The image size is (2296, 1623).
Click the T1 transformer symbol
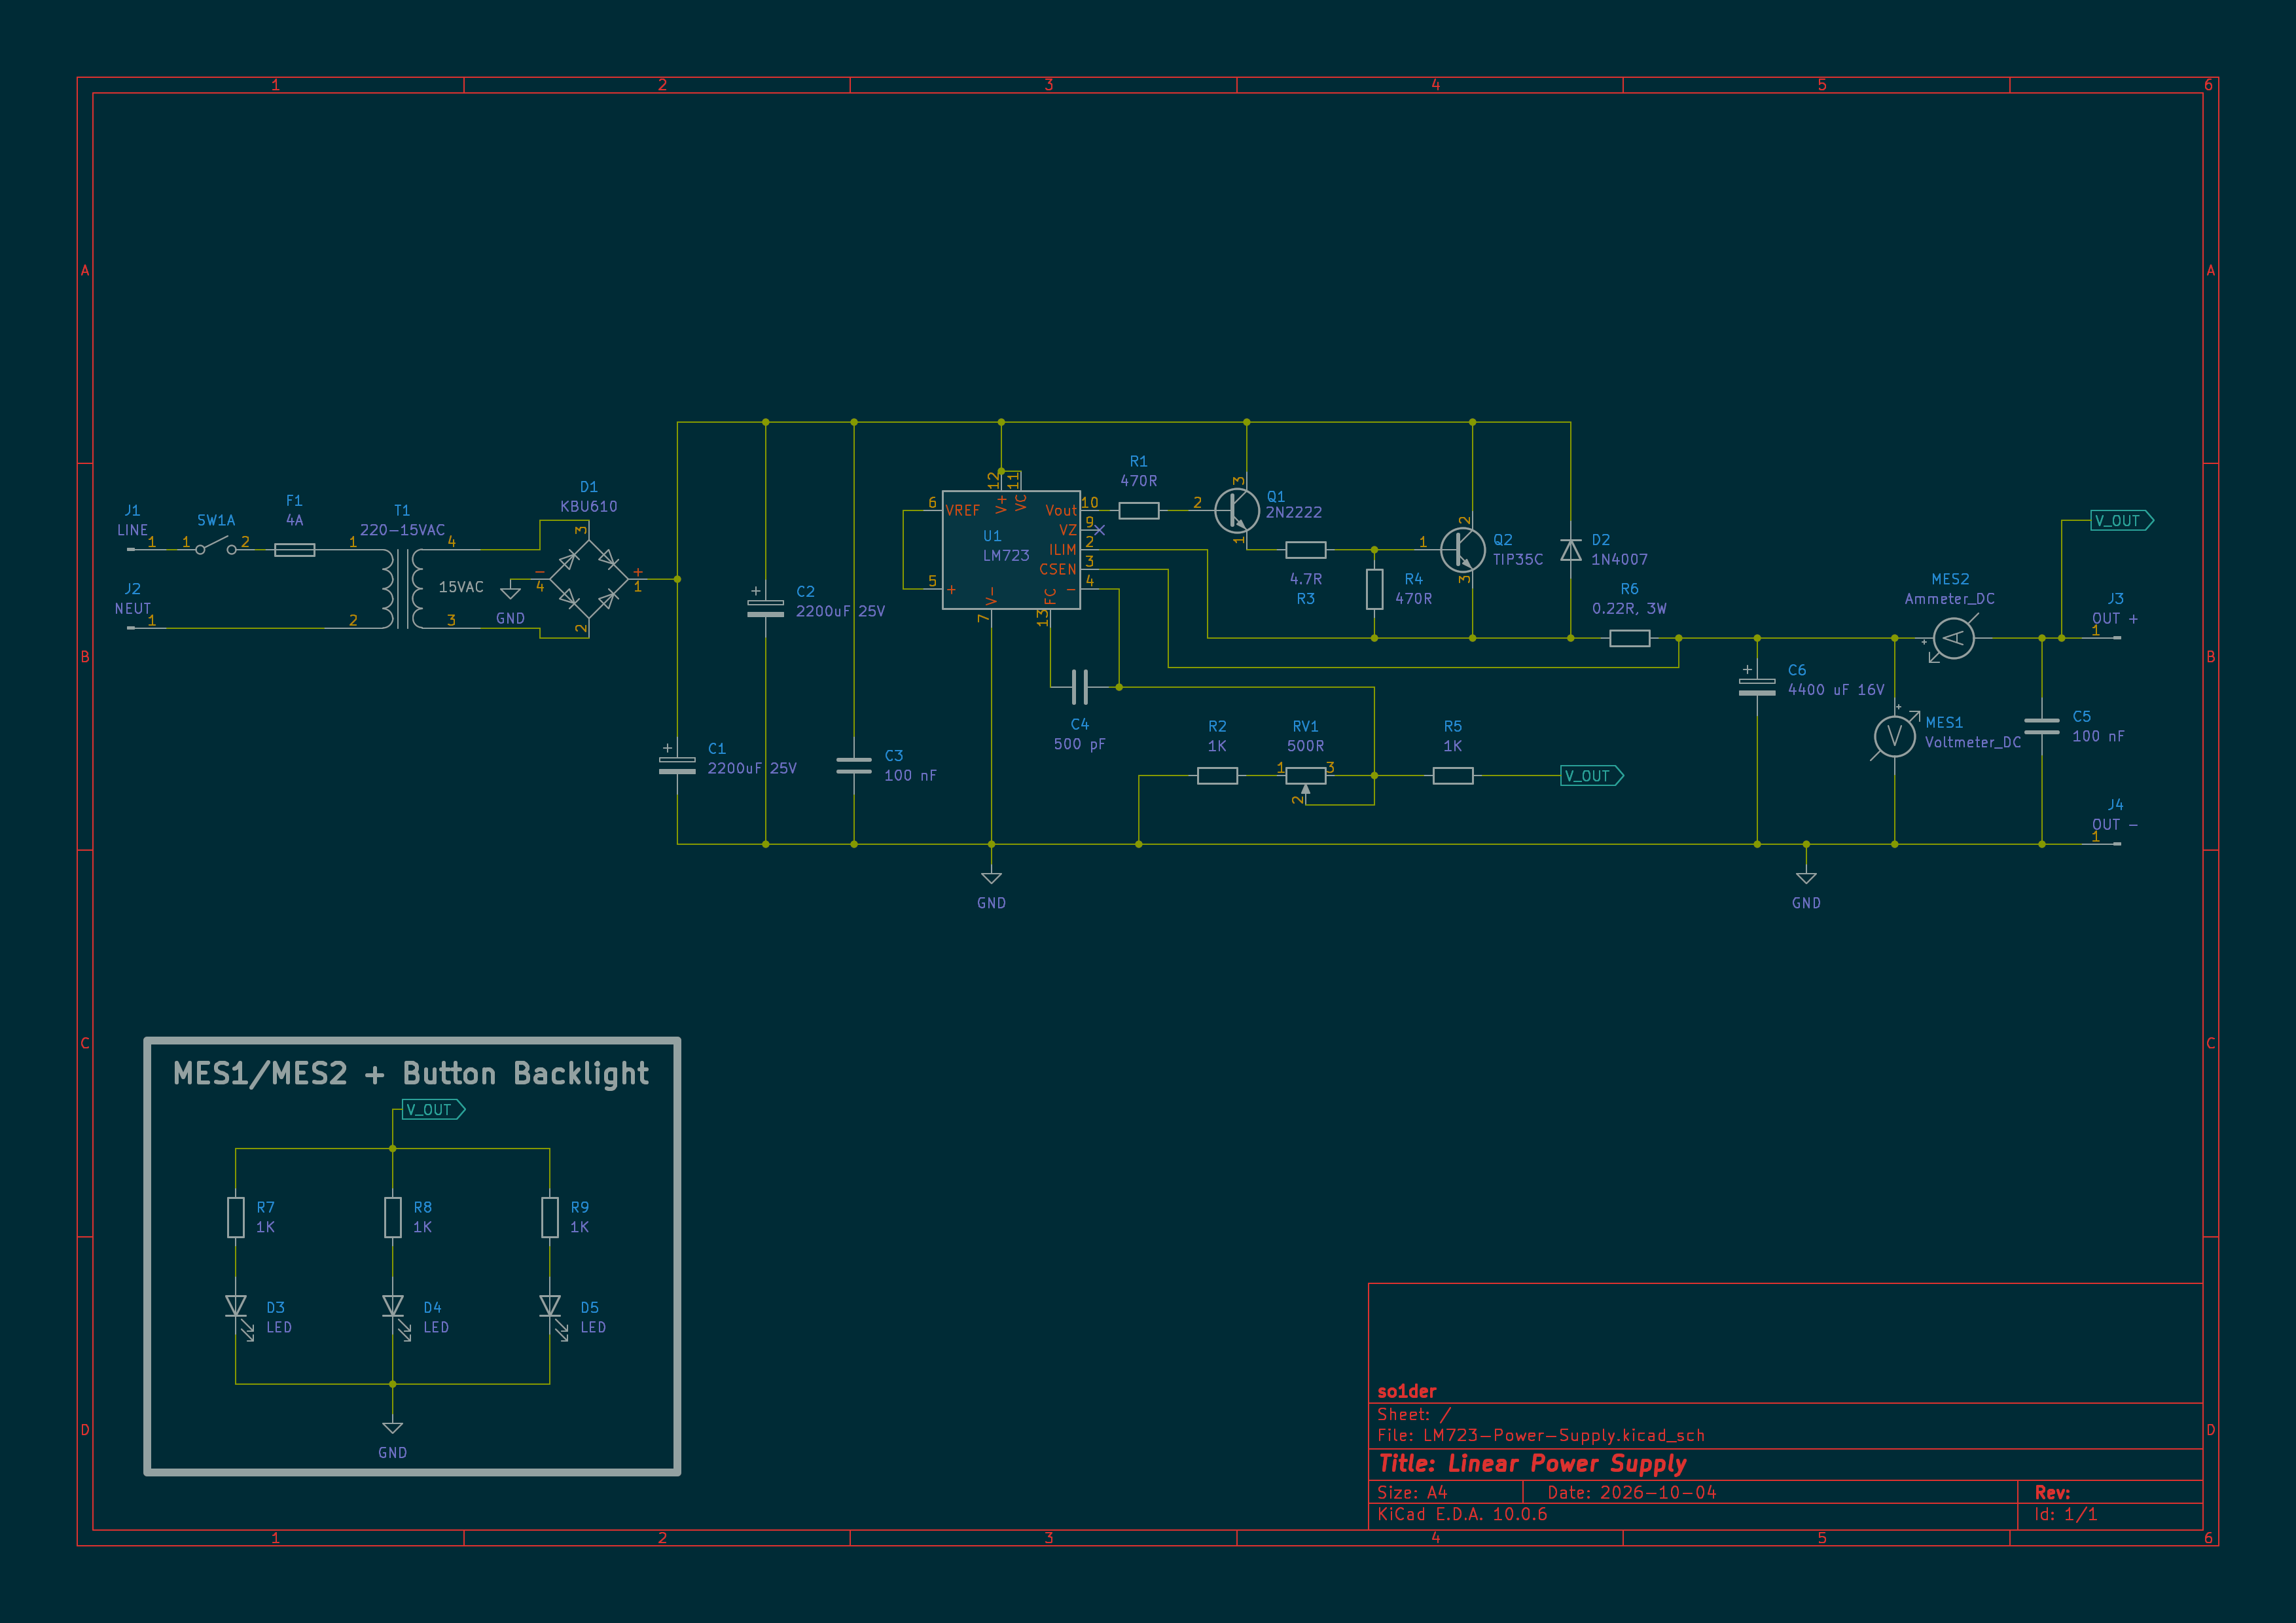point(402,588)
